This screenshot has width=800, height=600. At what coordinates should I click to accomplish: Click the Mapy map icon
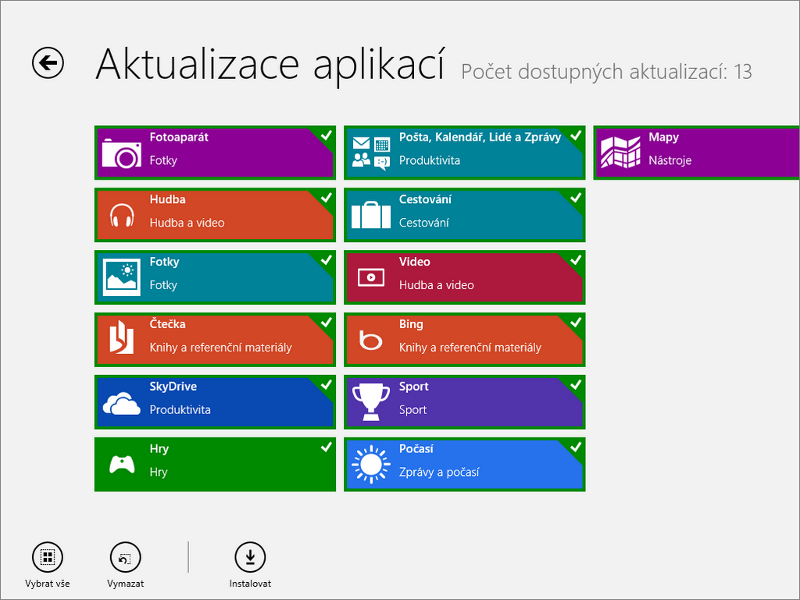[620, 153]
